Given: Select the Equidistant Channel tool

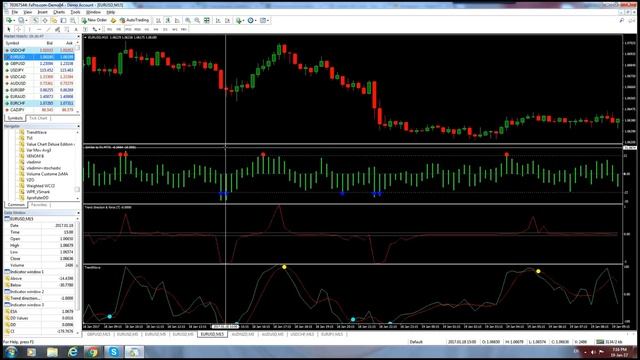Looking at the screenshot, I should click(57, 29).
